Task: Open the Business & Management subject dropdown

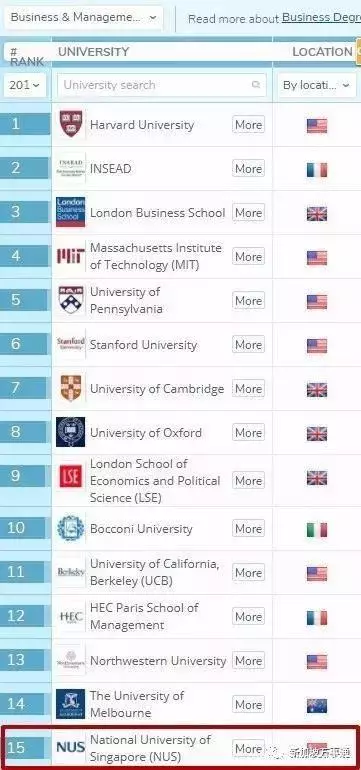Action: [x=83, y=18]
